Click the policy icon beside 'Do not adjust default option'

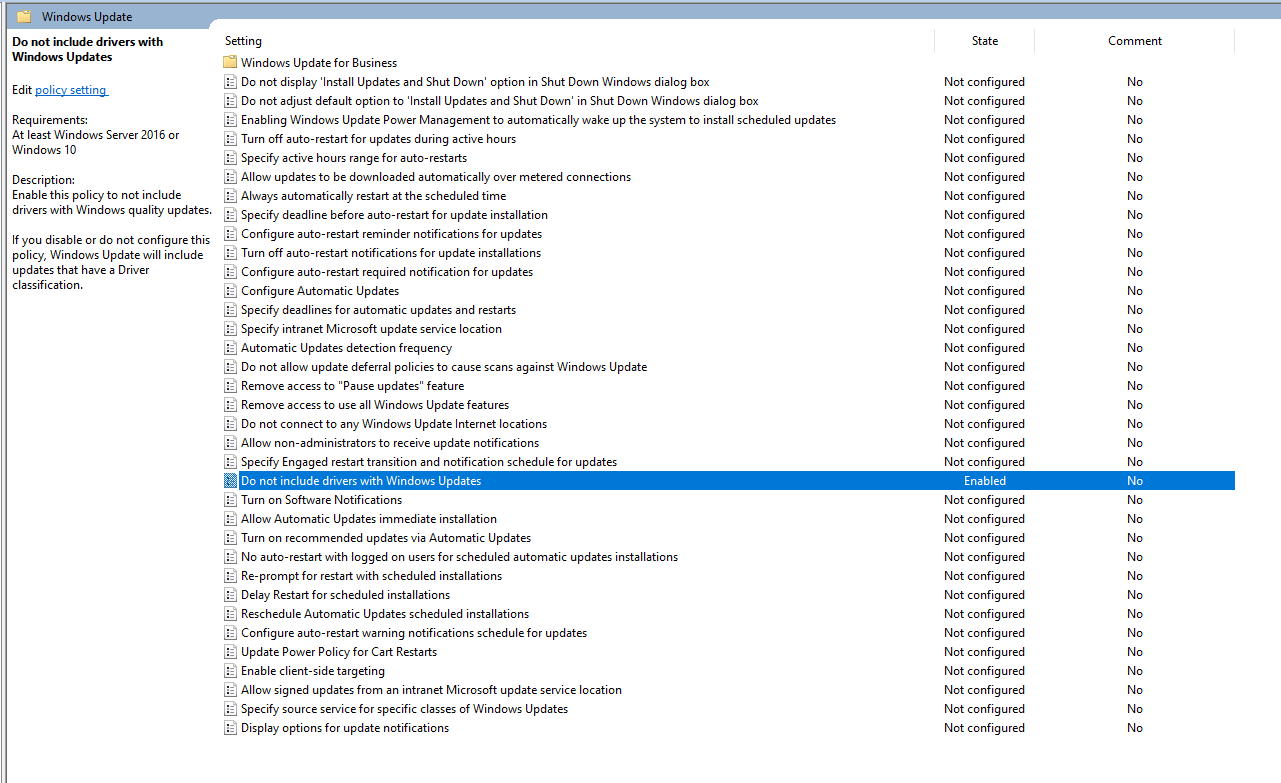(230, 101)
